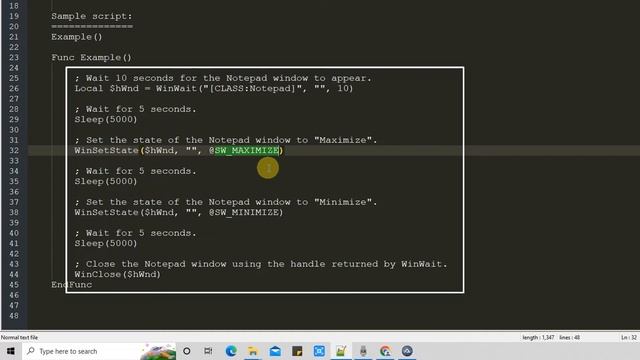
Task: Click the 'length : 1,347' status entry
Action: coord(538,338)
